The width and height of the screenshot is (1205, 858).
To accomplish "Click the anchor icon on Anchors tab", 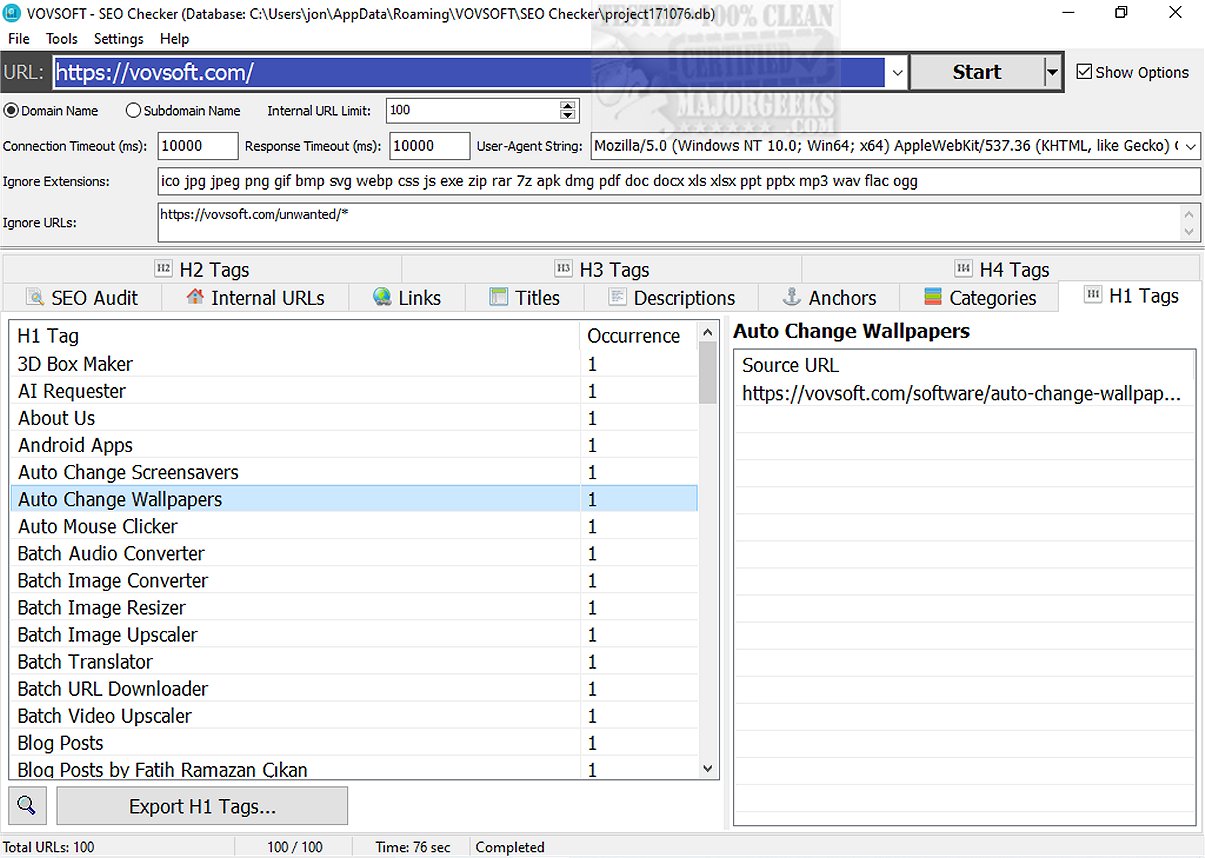I will click(x=792, y=297).
